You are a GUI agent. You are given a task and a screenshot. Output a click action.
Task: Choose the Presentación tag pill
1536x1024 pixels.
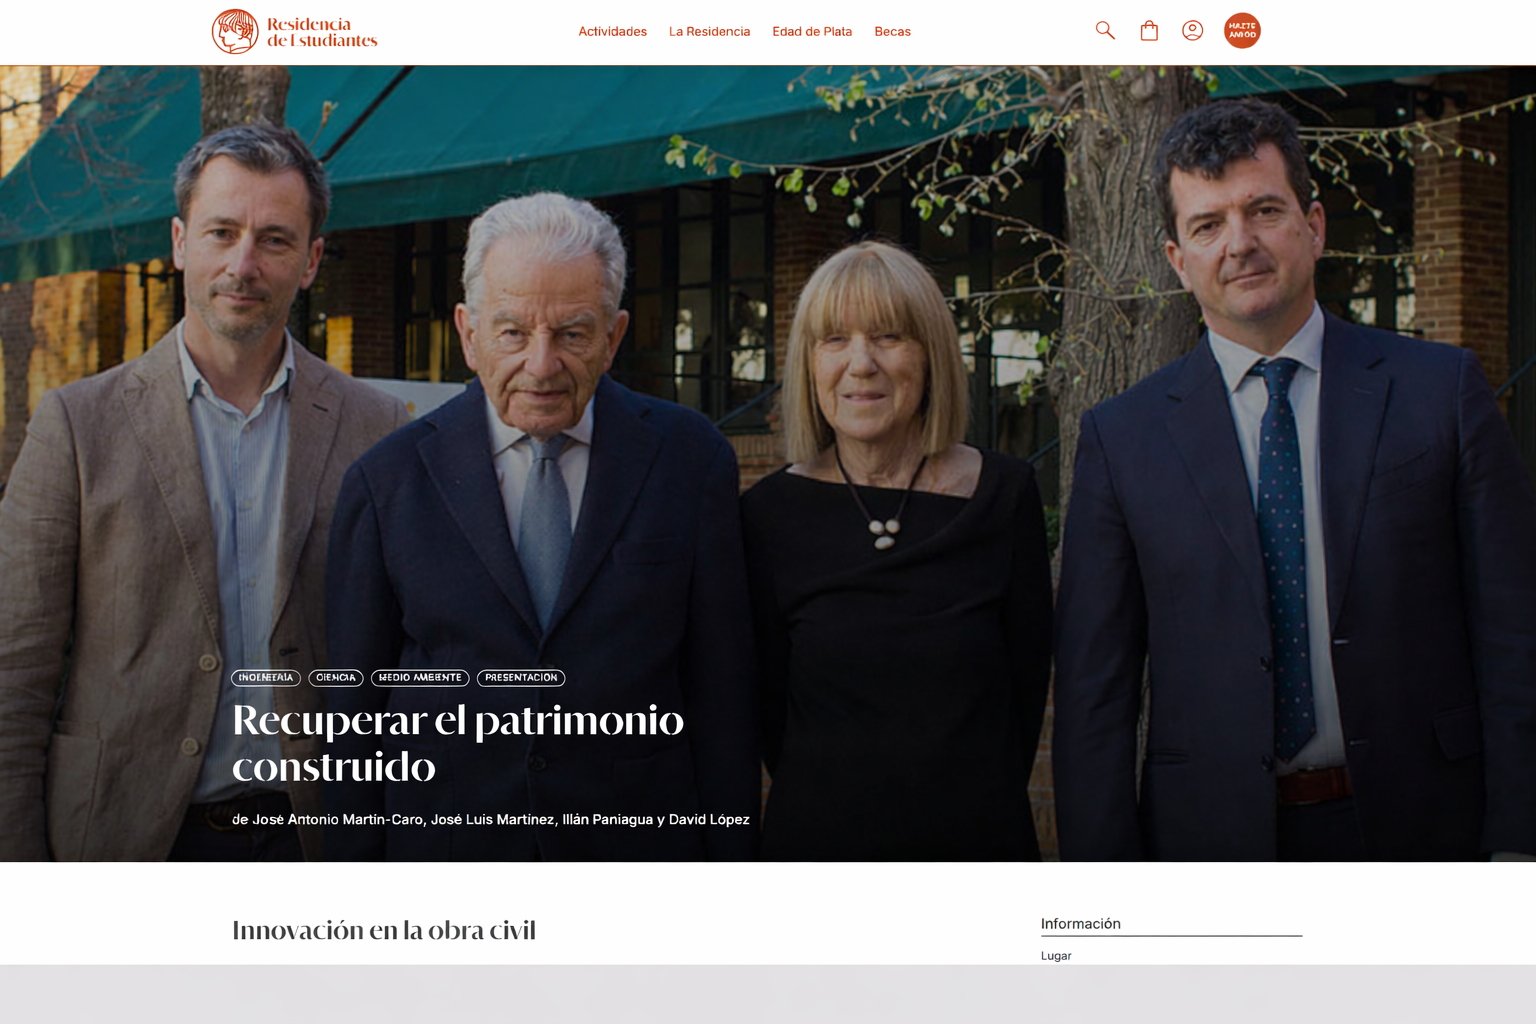[521, 678]
